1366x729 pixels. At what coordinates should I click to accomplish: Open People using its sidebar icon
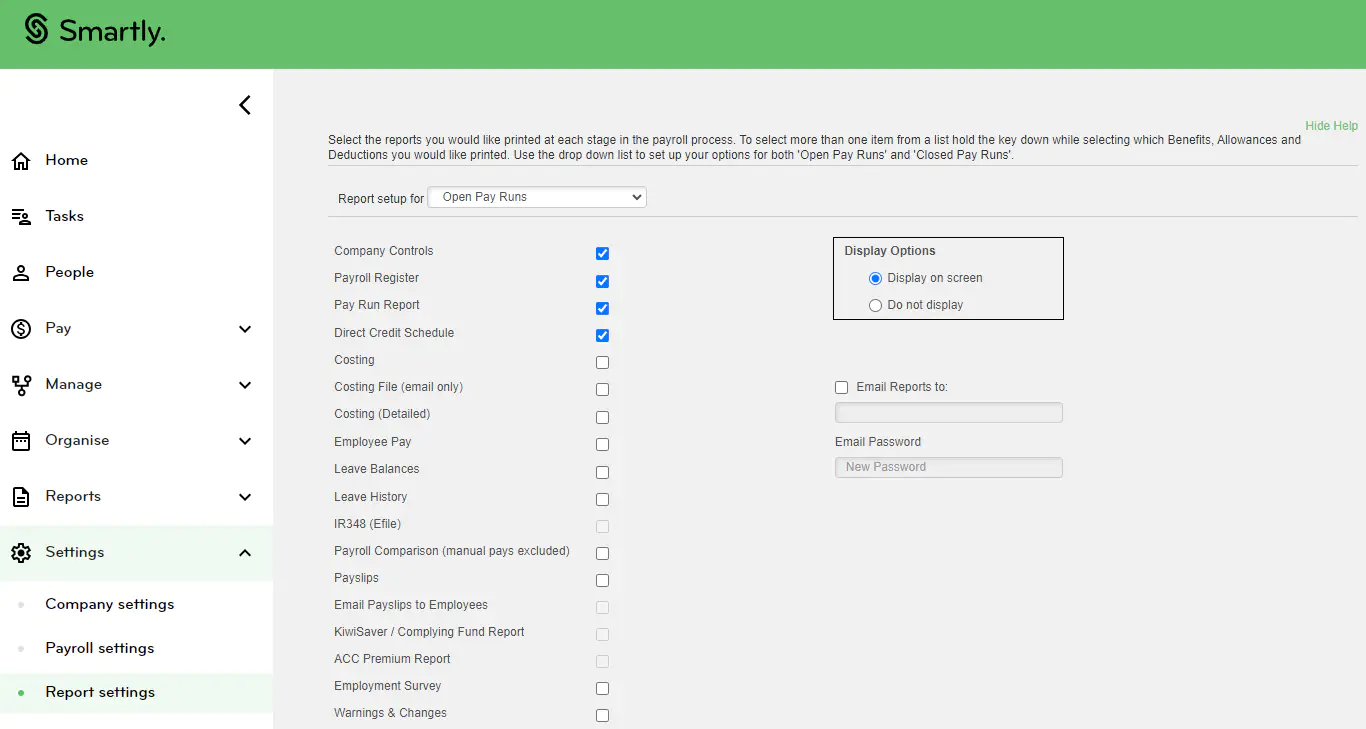tap(22, 271)
